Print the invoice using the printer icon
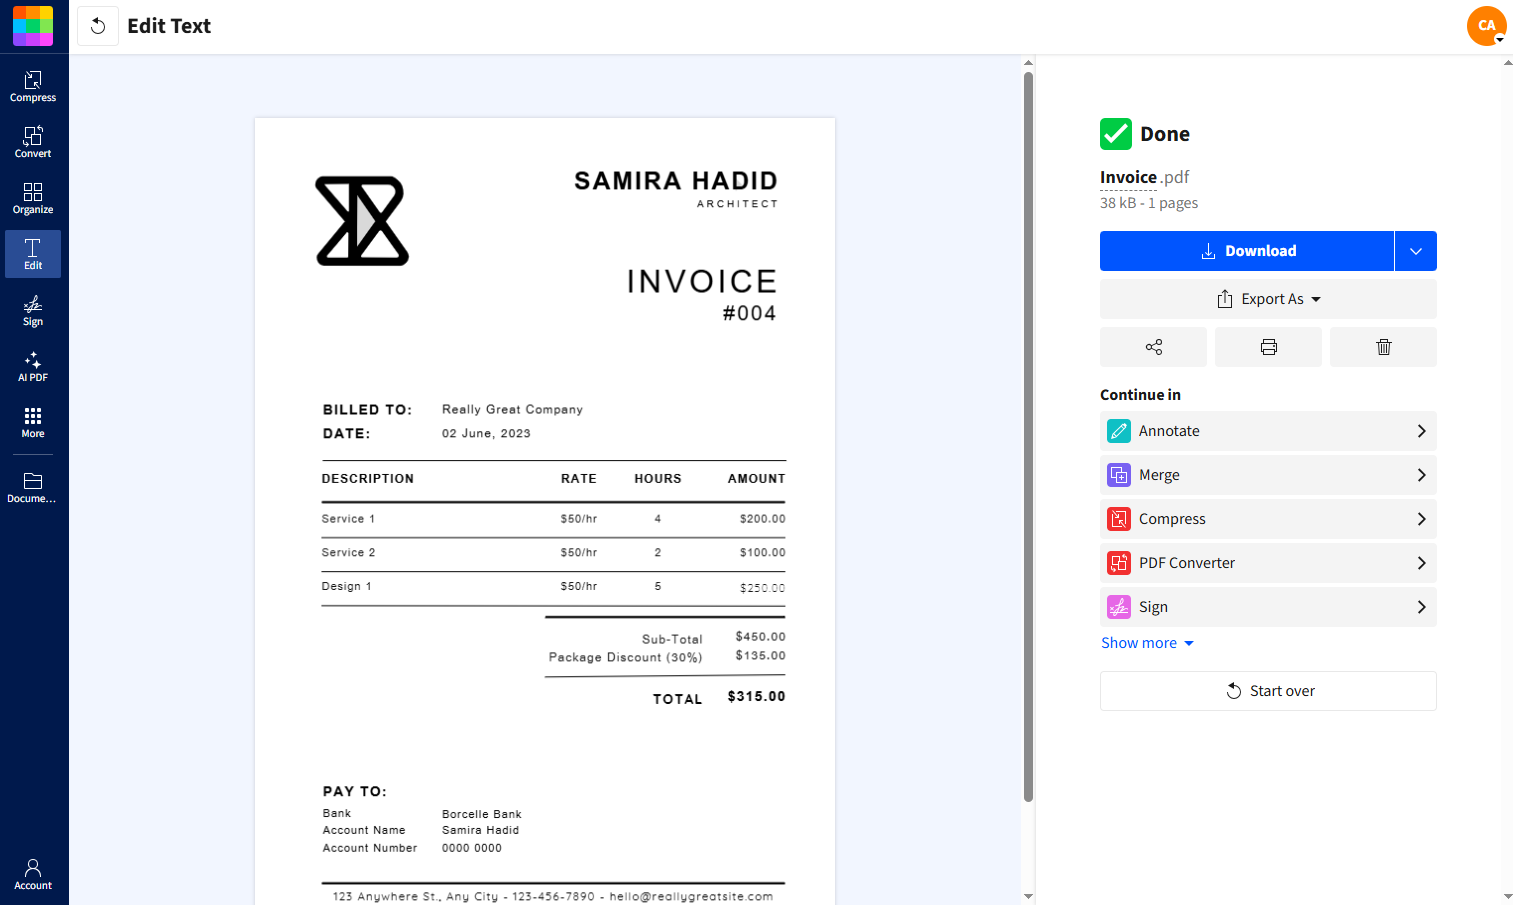This screenshot has width=1513, height=905. point(1268,347)
